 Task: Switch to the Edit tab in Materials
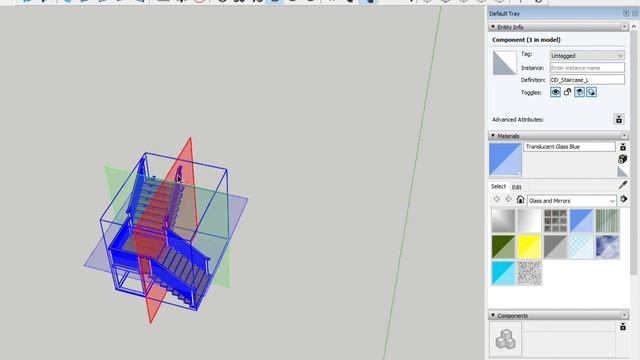tap(517, 187)
